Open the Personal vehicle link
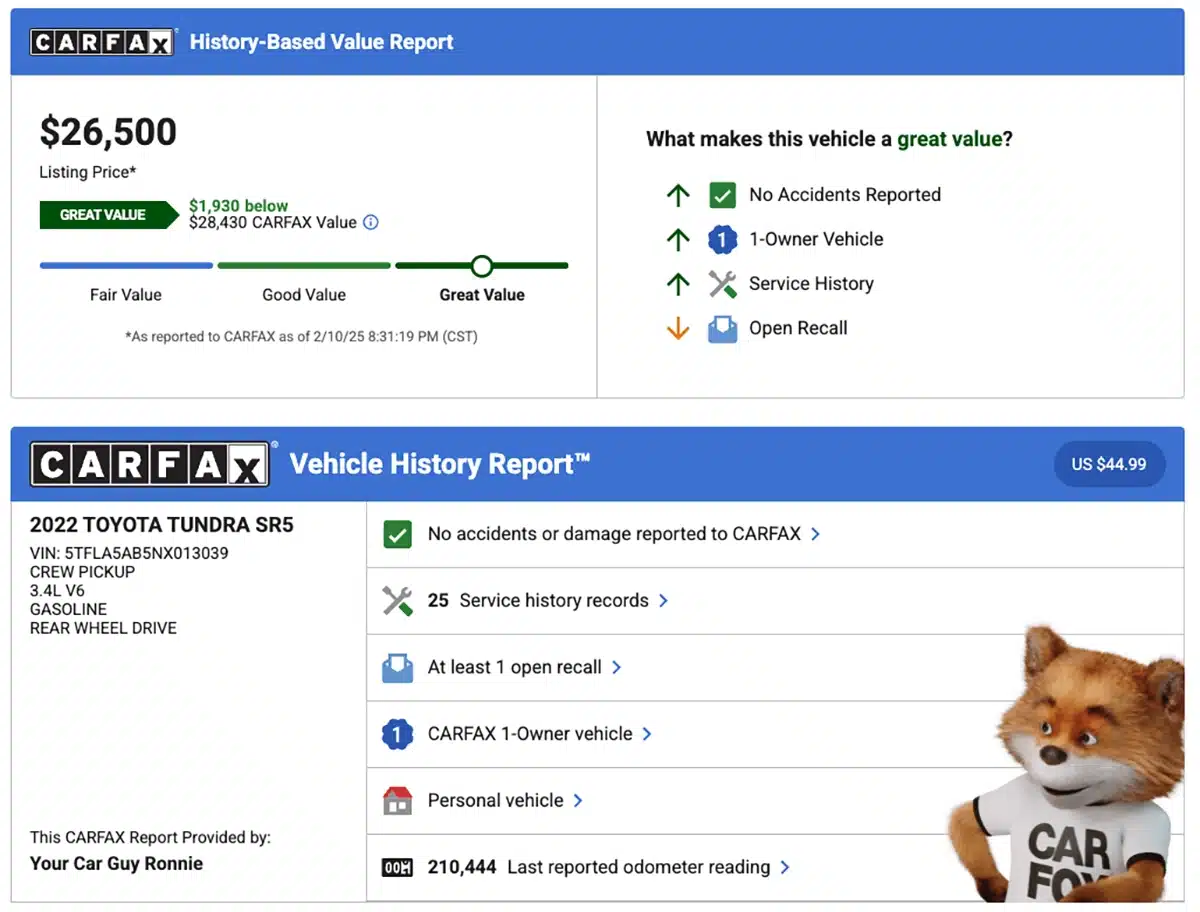 coord(496,801)
